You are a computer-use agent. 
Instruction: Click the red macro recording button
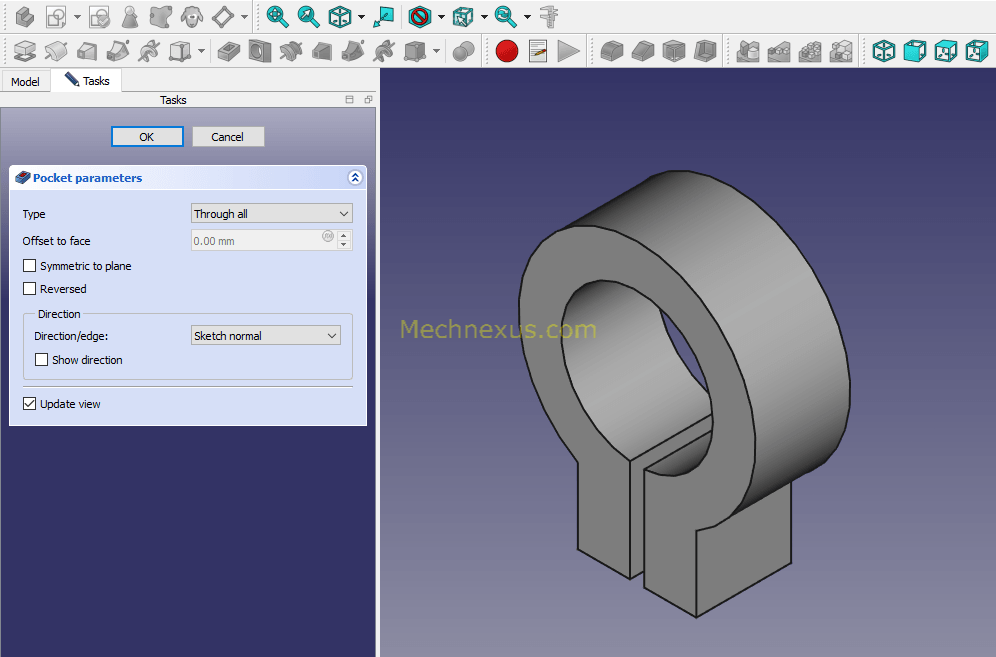point(507,50)
